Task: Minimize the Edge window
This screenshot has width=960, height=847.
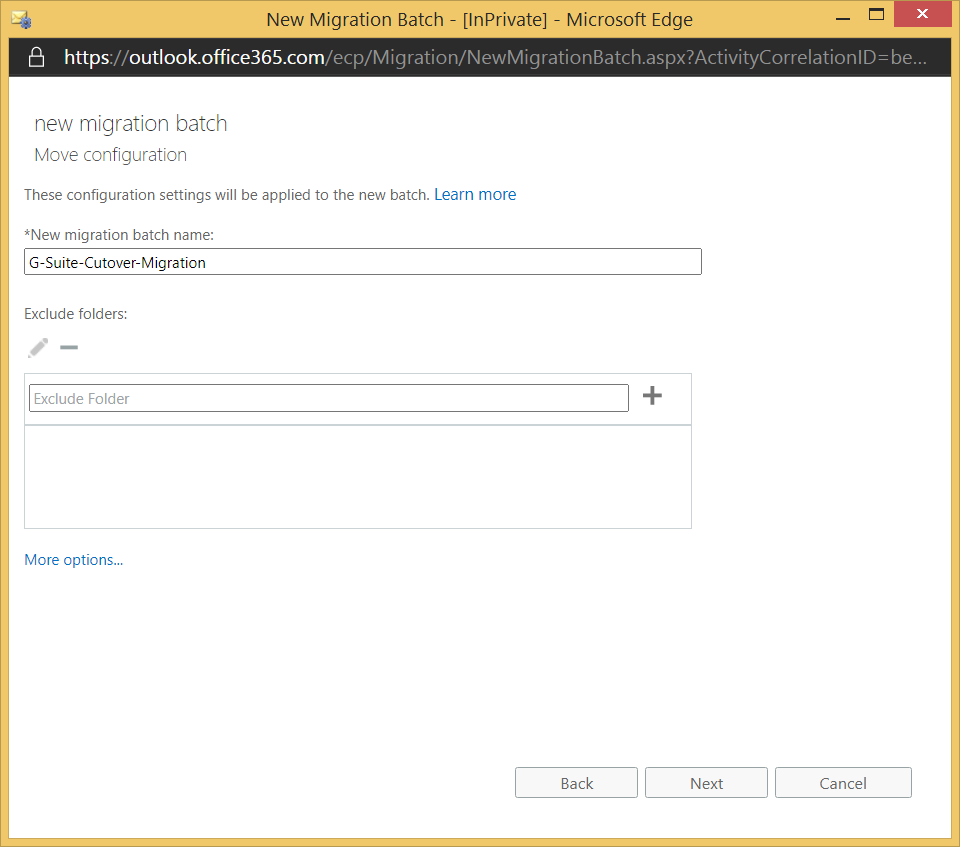Action: click(x=843, y=14)
